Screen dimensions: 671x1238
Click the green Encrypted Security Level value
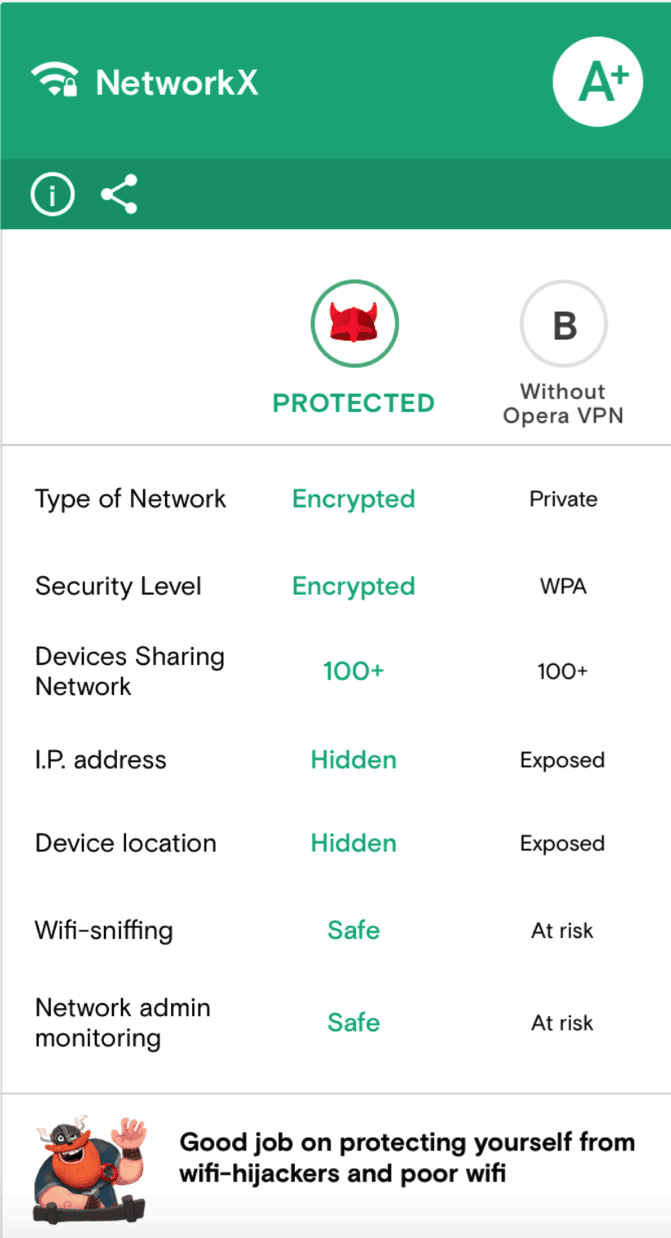[354, 586]
